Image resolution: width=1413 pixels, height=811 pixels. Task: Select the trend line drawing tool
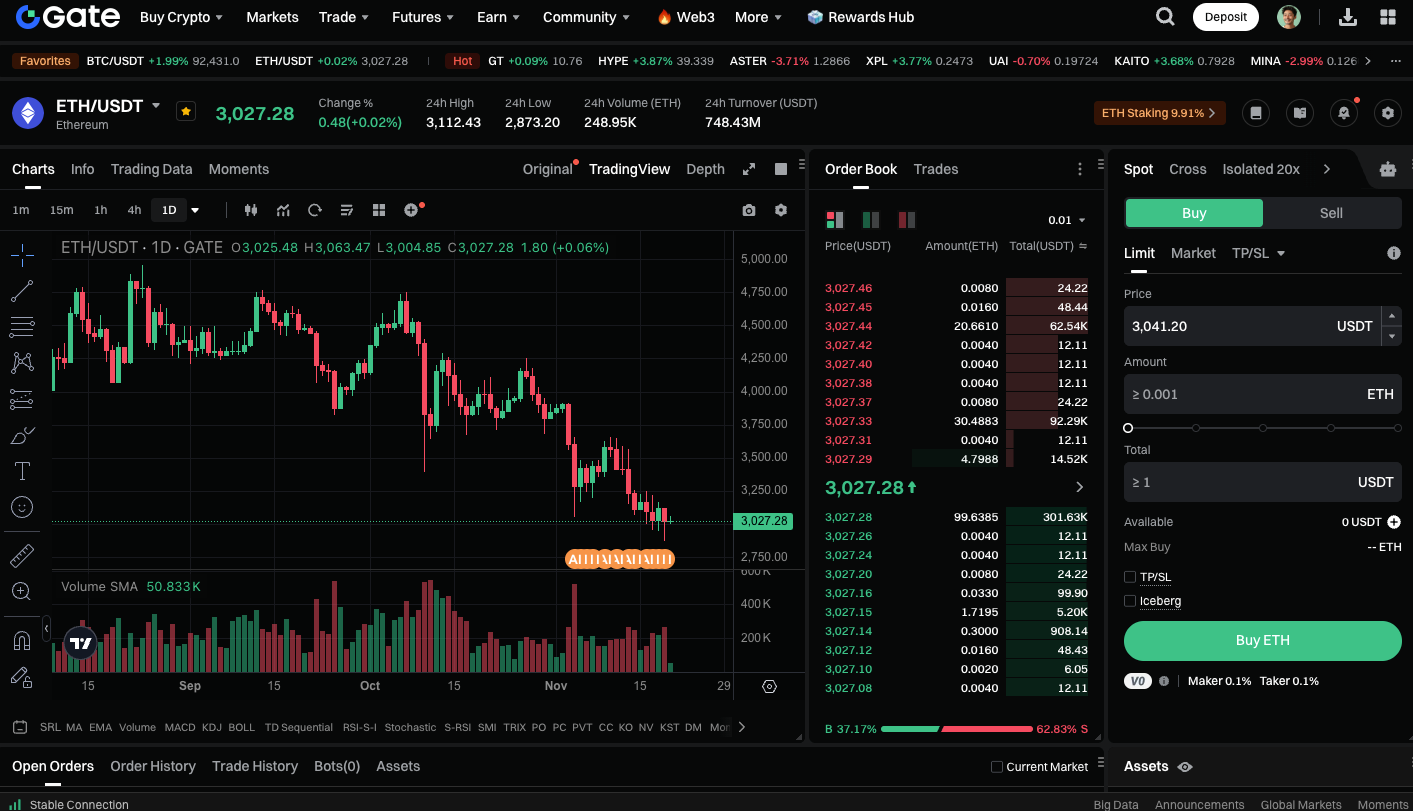click(22, 291)
